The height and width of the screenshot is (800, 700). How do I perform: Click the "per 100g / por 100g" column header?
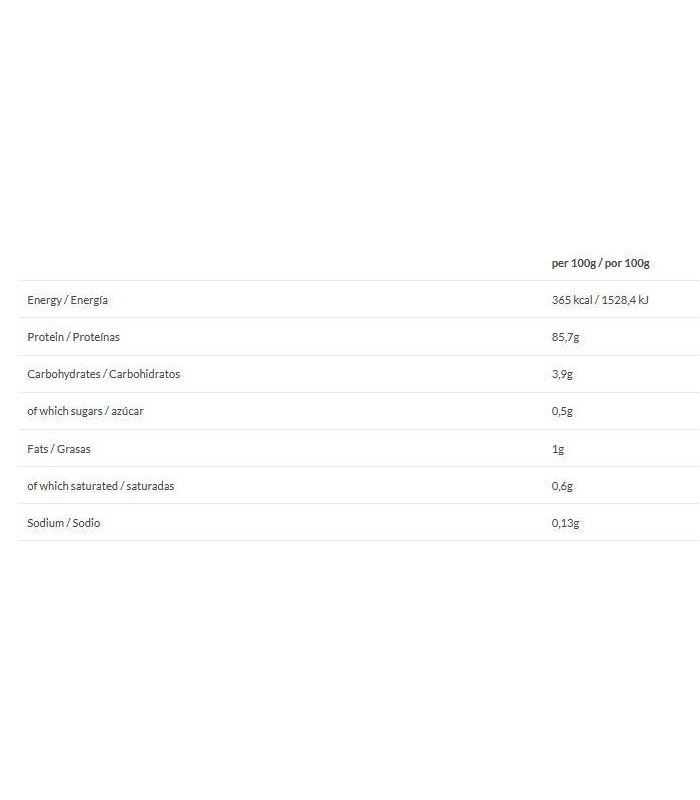600,263
